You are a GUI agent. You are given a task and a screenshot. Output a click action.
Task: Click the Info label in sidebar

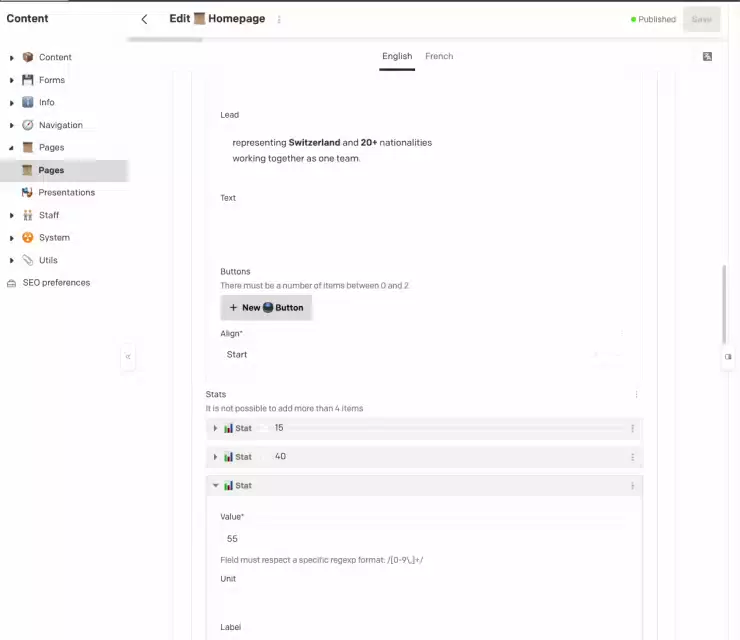point(47,102)
